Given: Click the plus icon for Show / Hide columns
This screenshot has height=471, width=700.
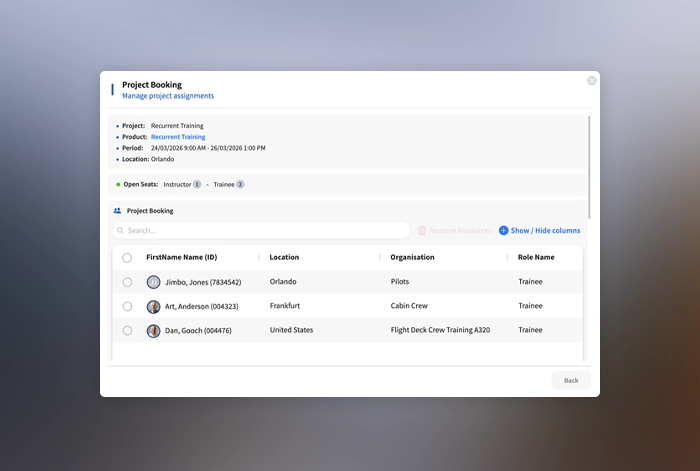Looking at the screenshot, I should [x=504, y=230].
